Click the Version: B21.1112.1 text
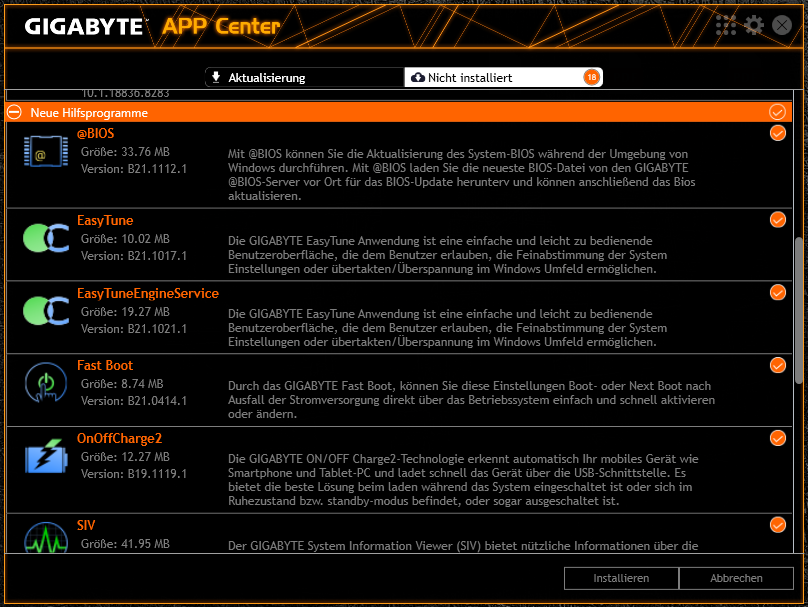Screen dimensions: 808x607 [x=134, y=168]
